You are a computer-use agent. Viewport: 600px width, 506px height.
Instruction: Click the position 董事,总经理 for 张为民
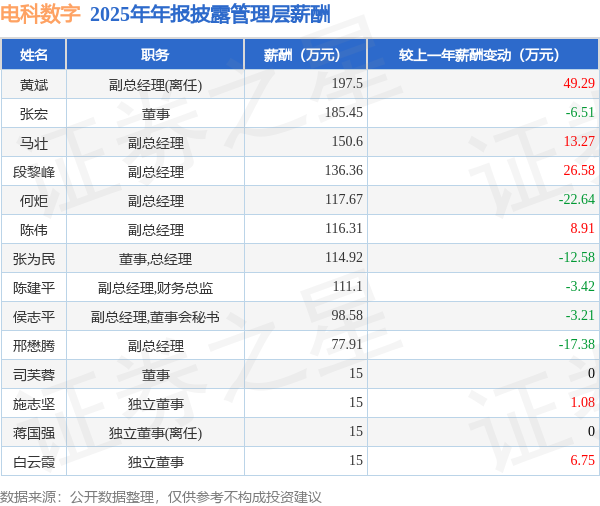point(155,259)
